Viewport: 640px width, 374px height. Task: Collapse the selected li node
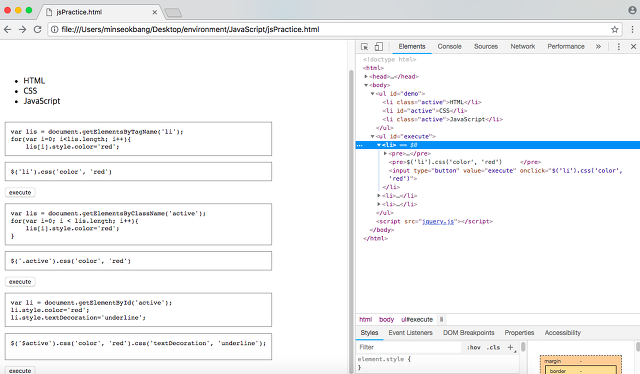(379, 145)
